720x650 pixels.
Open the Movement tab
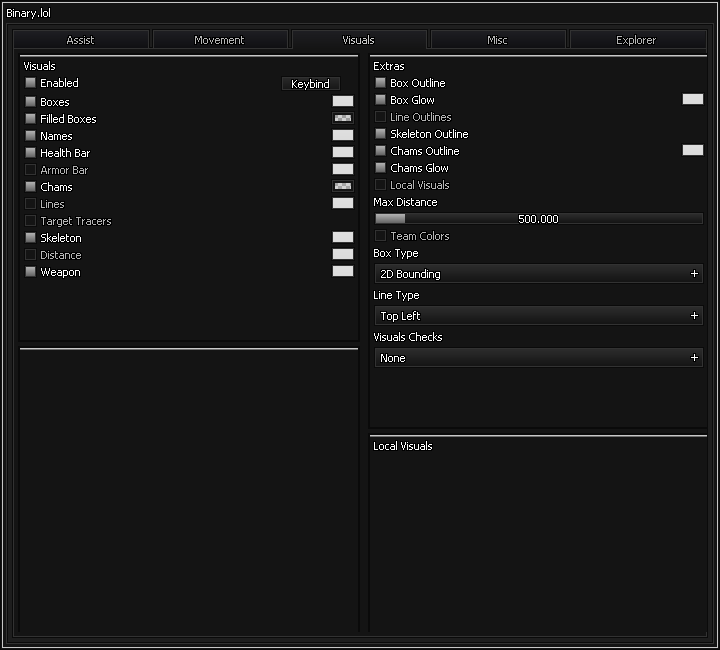219,40
